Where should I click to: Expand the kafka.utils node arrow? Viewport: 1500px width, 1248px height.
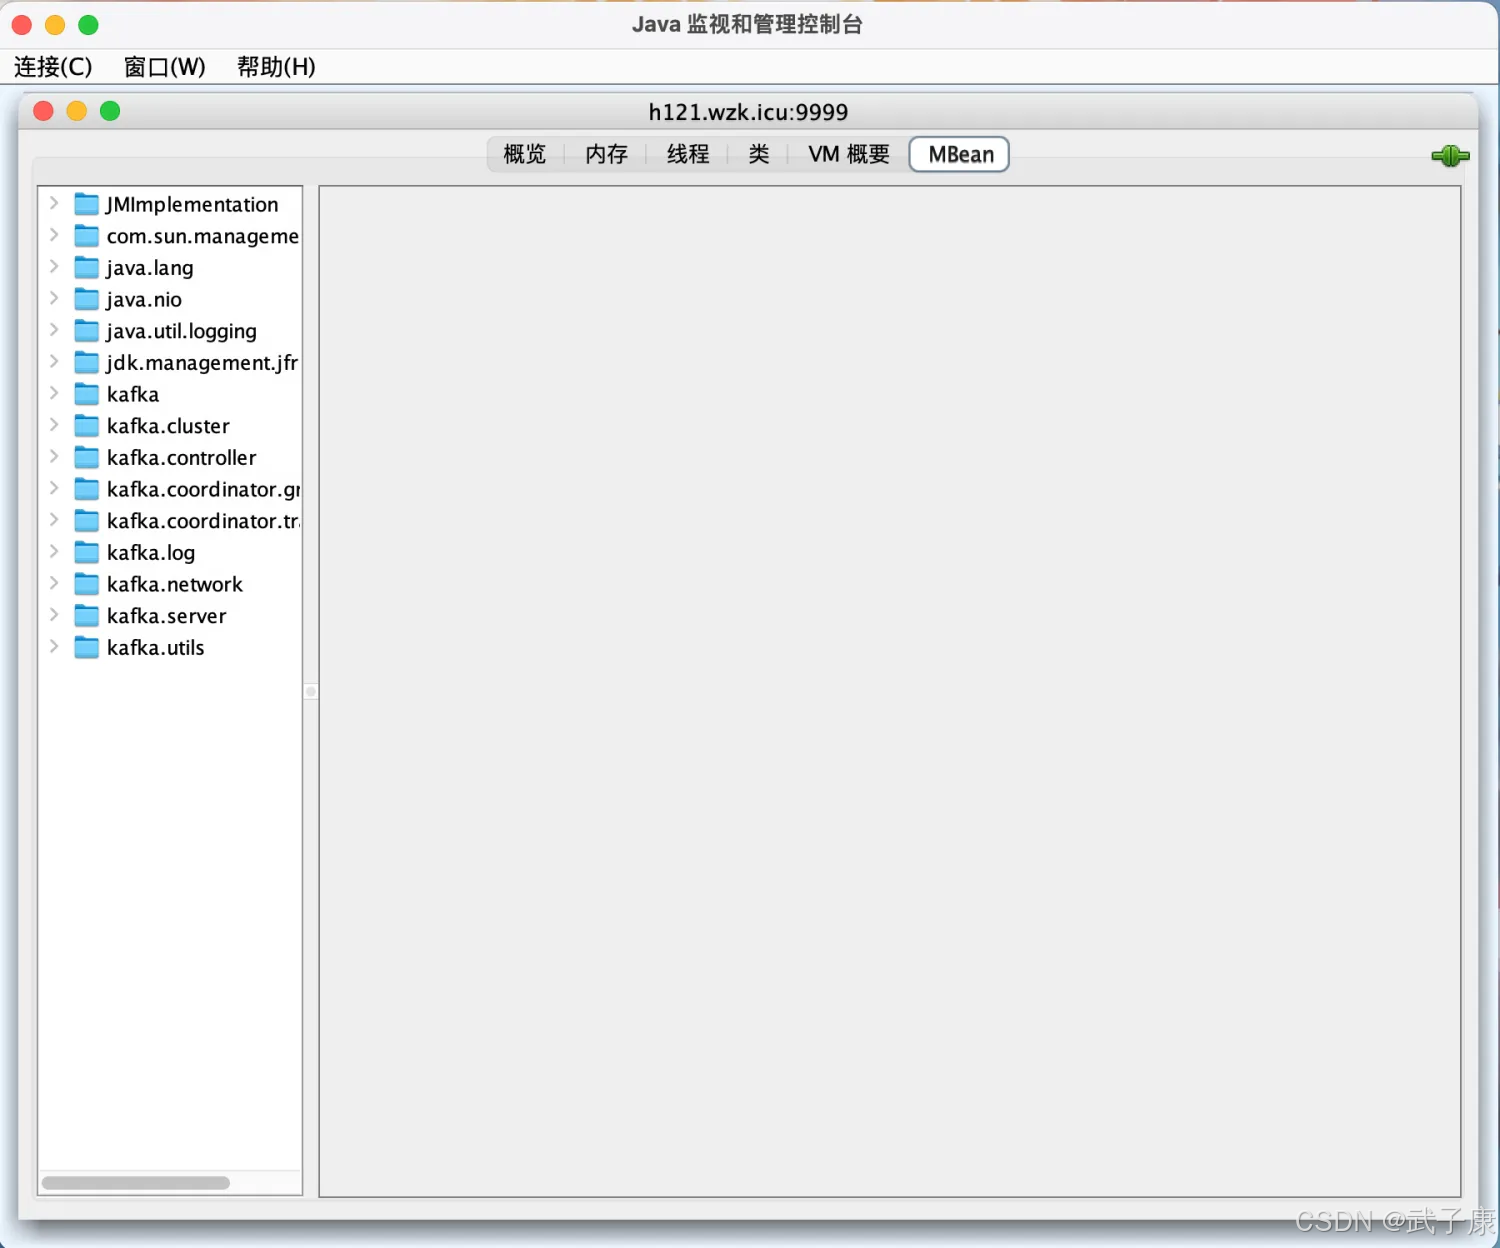pyautogui.click(x=54, y=646)
